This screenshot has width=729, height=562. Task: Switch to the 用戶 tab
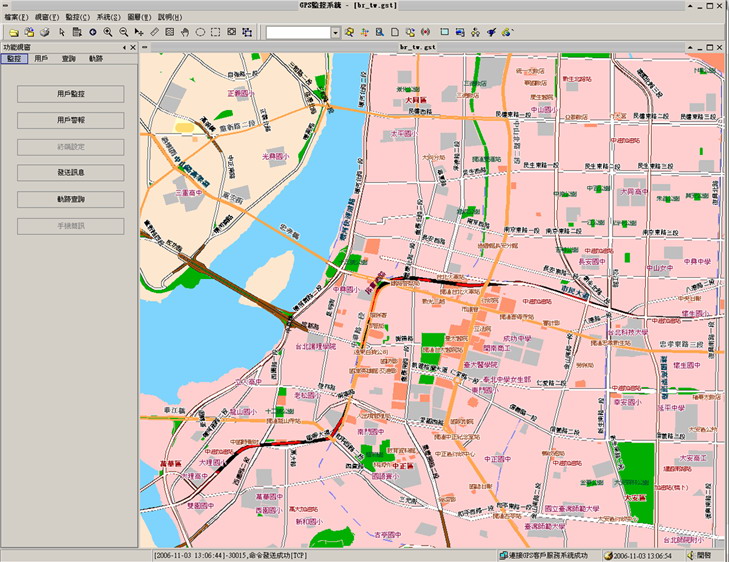pos(40,59)
